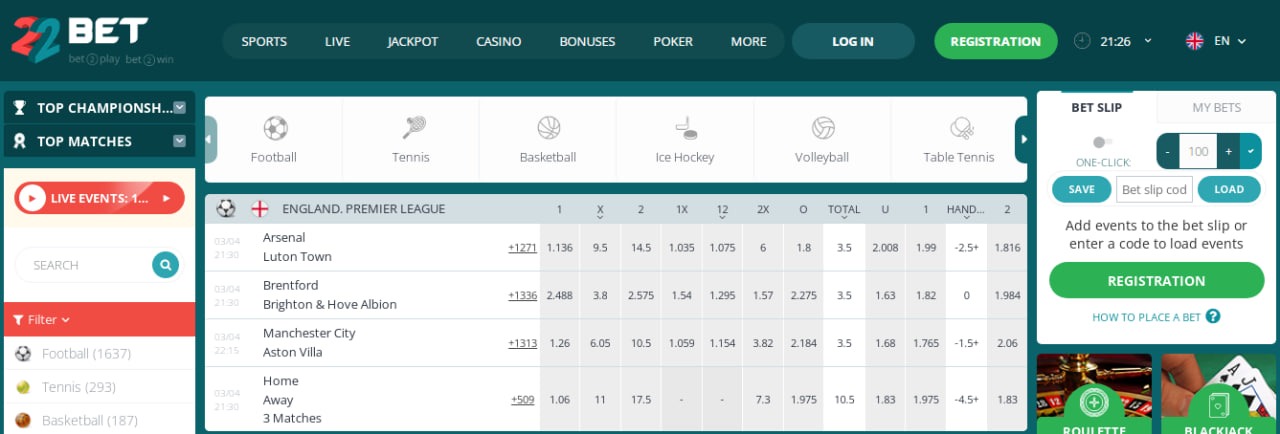Open +1271 markets for Arsenal match
The height and width of the screenshot is (434, 1280).
tap(522, 247)
